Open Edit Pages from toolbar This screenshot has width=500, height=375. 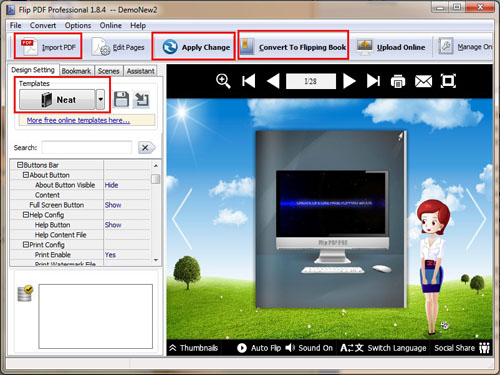click(x=118, y=47)
